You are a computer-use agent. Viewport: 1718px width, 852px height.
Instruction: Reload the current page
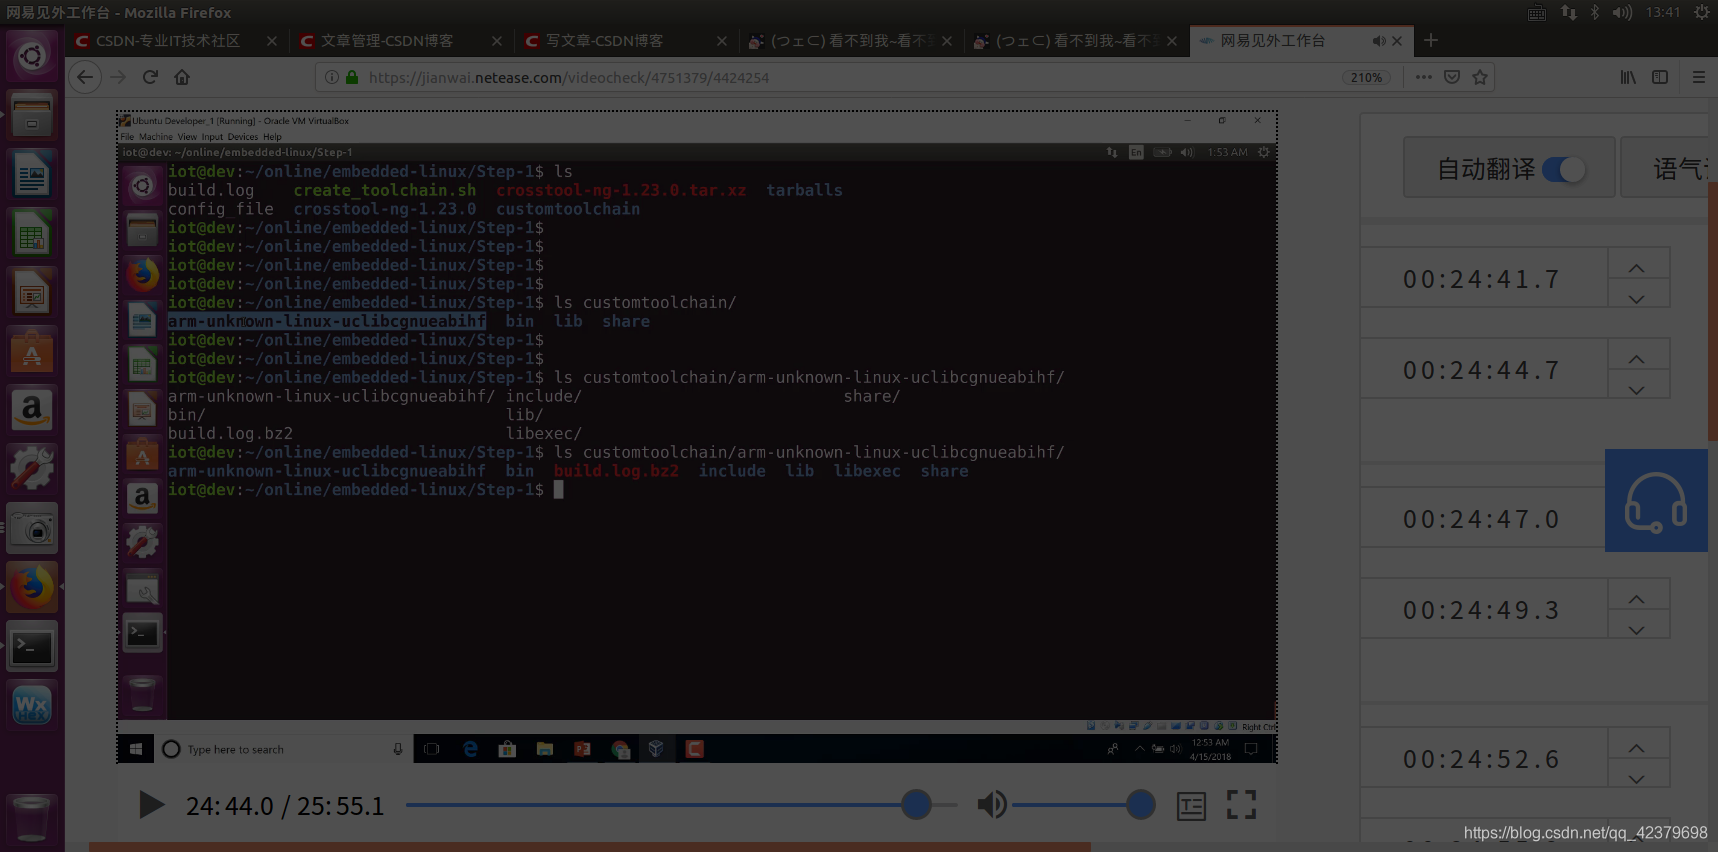150,77
